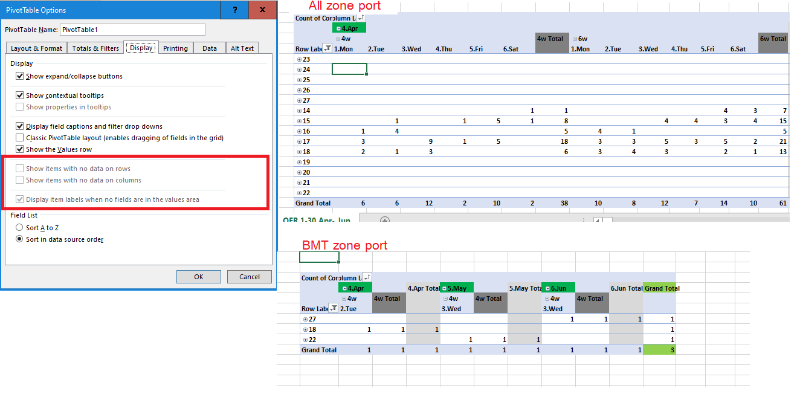
Task: Click the 4w Total header cell in All zone table
Action: (x=552, y=43)
